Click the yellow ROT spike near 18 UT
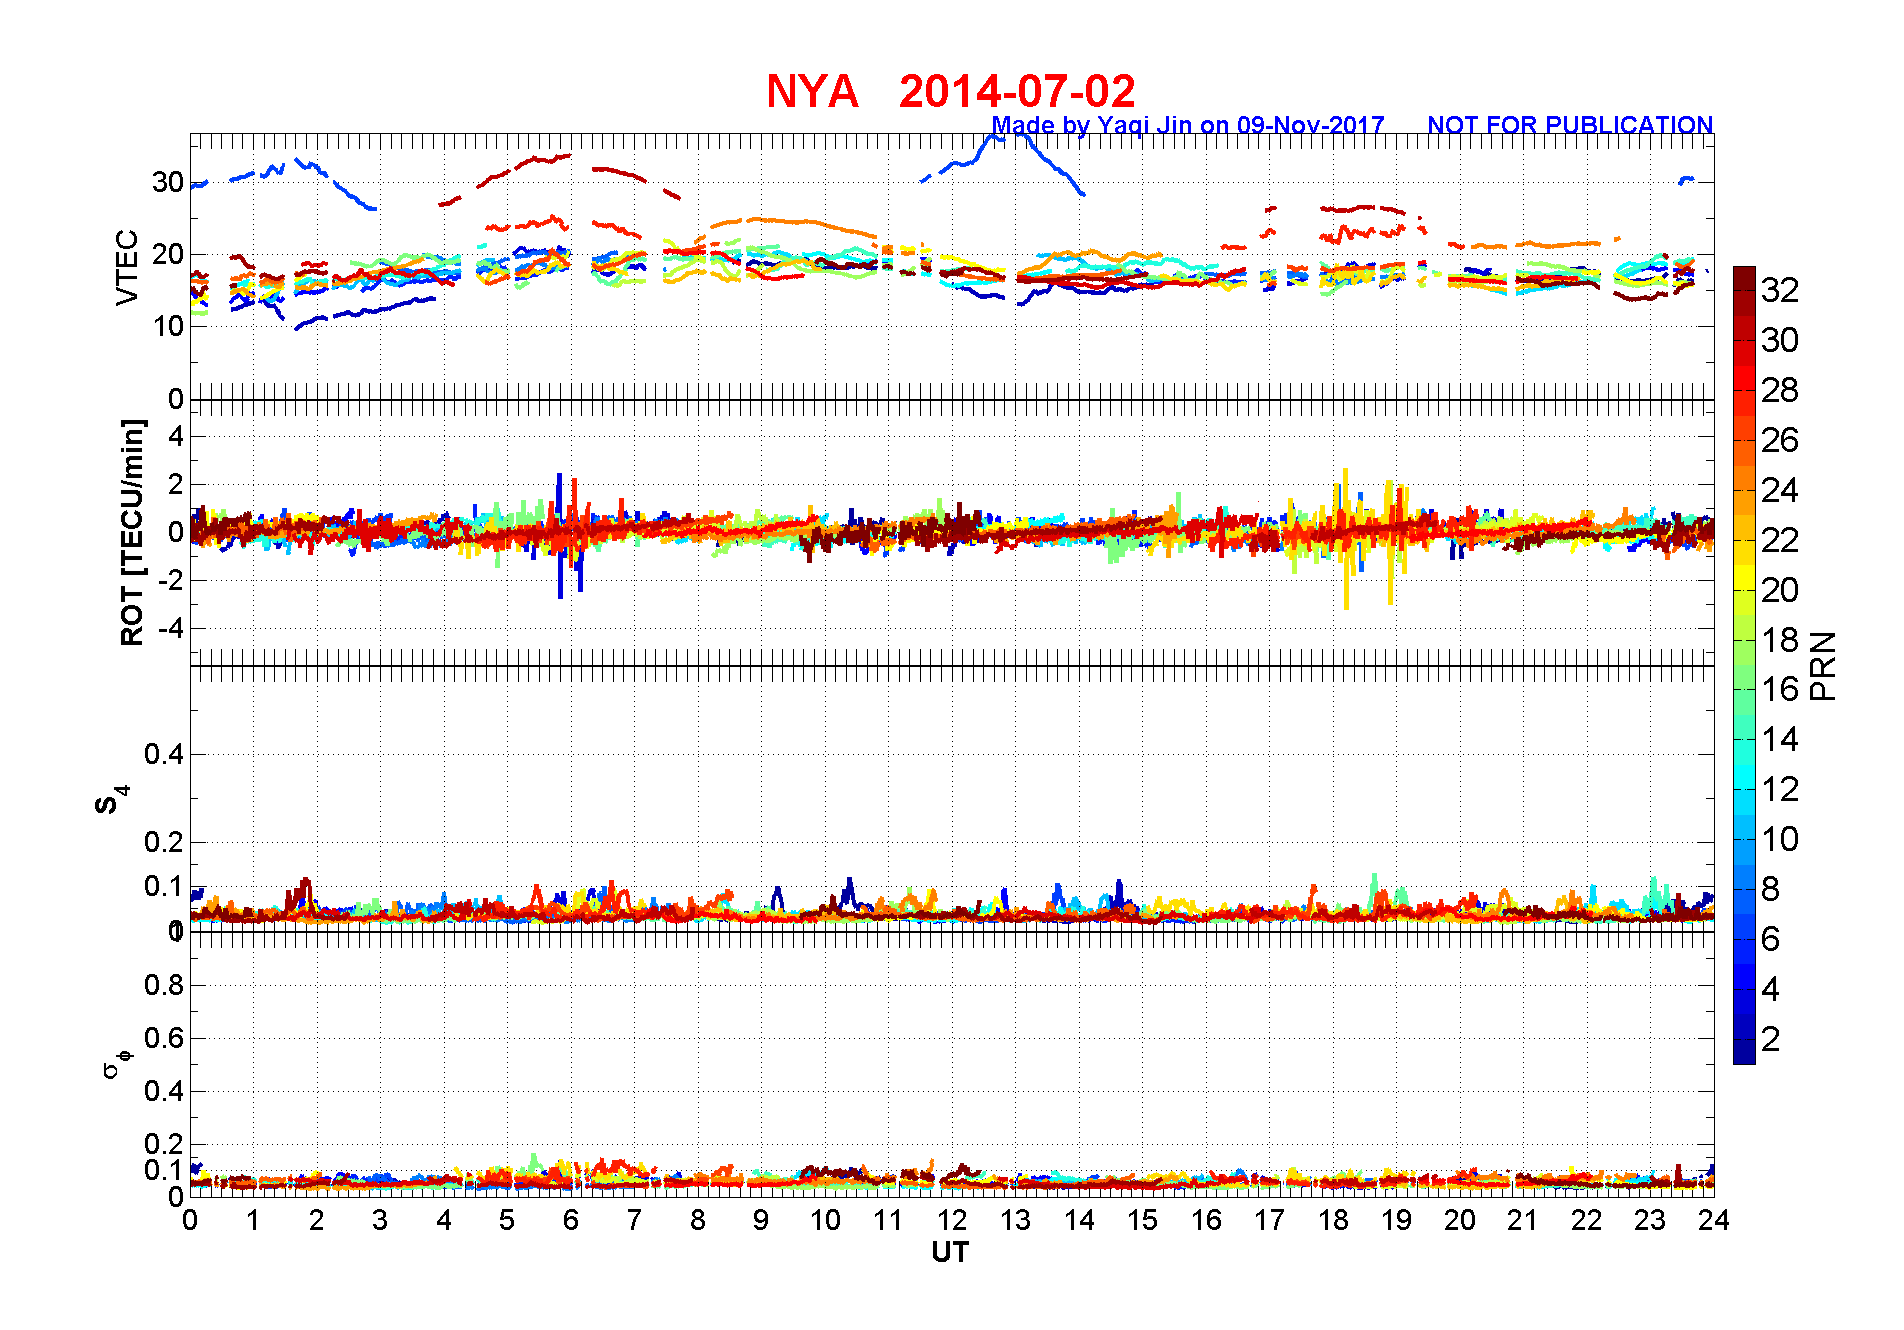 [1347, 538]
